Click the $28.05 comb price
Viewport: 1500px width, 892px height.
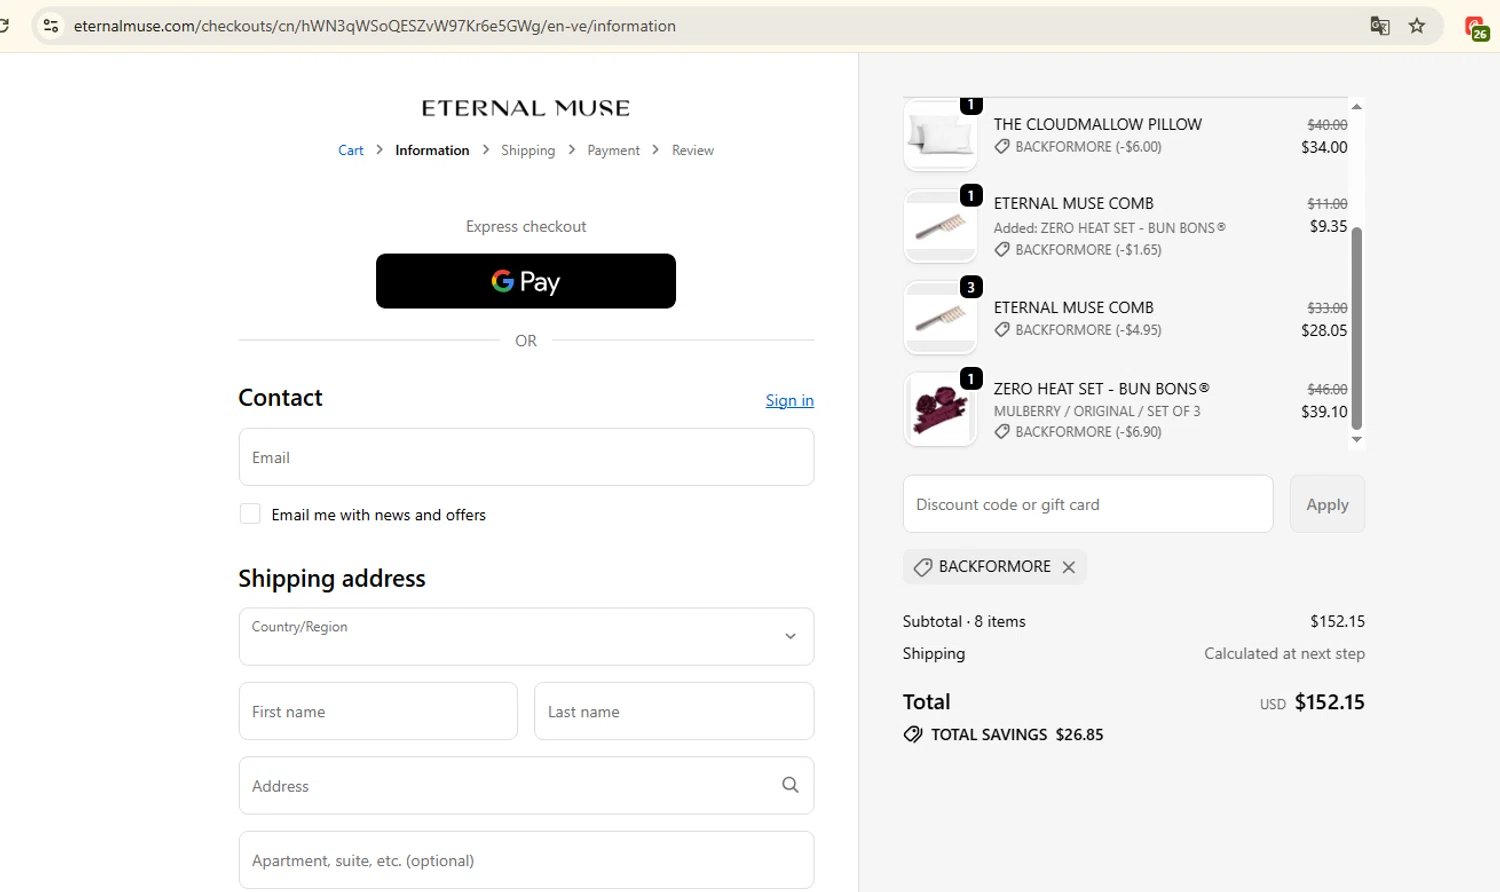pos(1324,330)
